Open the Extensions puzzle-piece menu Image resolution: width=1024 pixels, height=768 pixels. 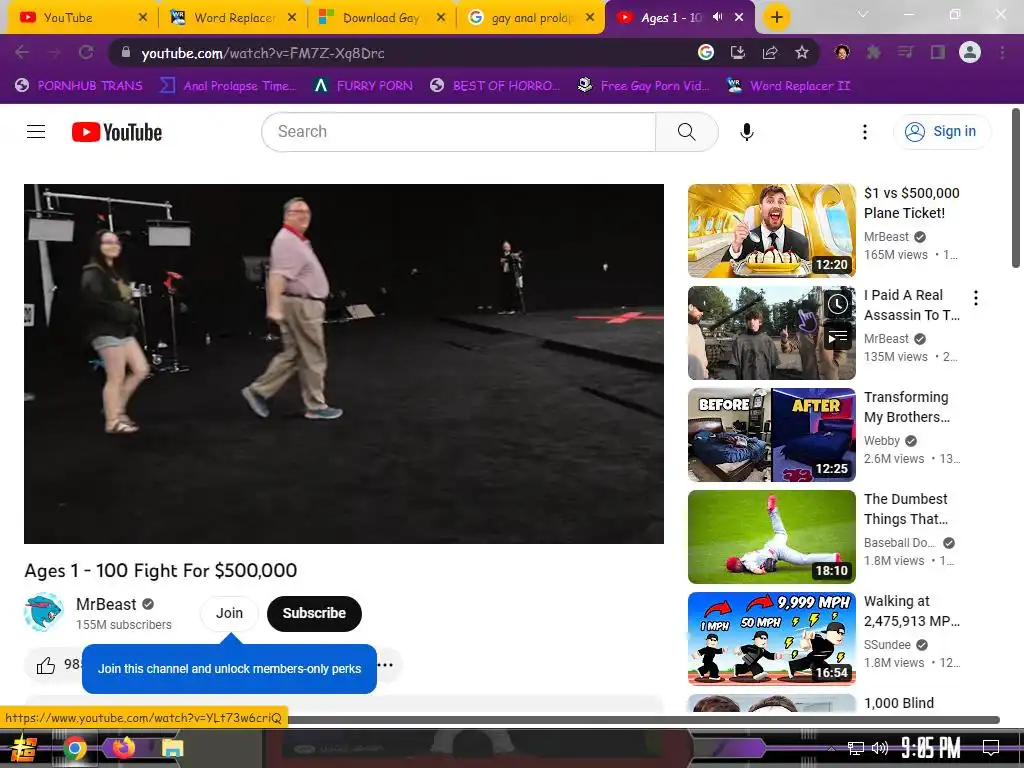coord(873,52)
